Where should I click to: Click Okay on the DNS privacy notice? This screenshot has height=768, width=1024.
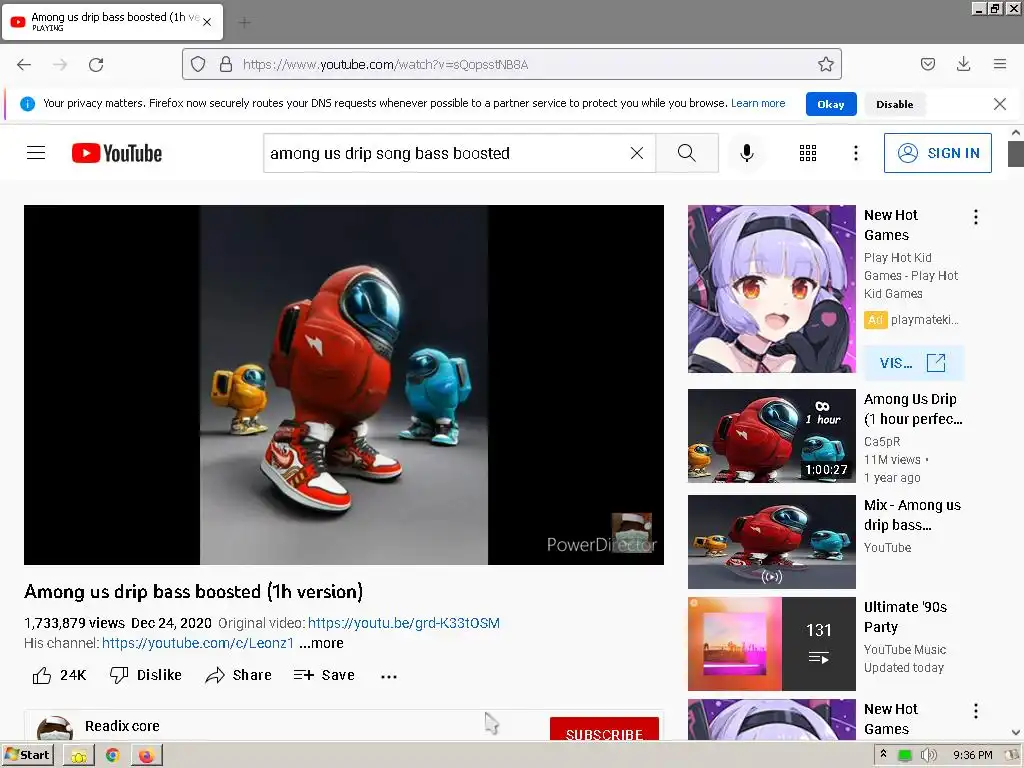(831, 104)
